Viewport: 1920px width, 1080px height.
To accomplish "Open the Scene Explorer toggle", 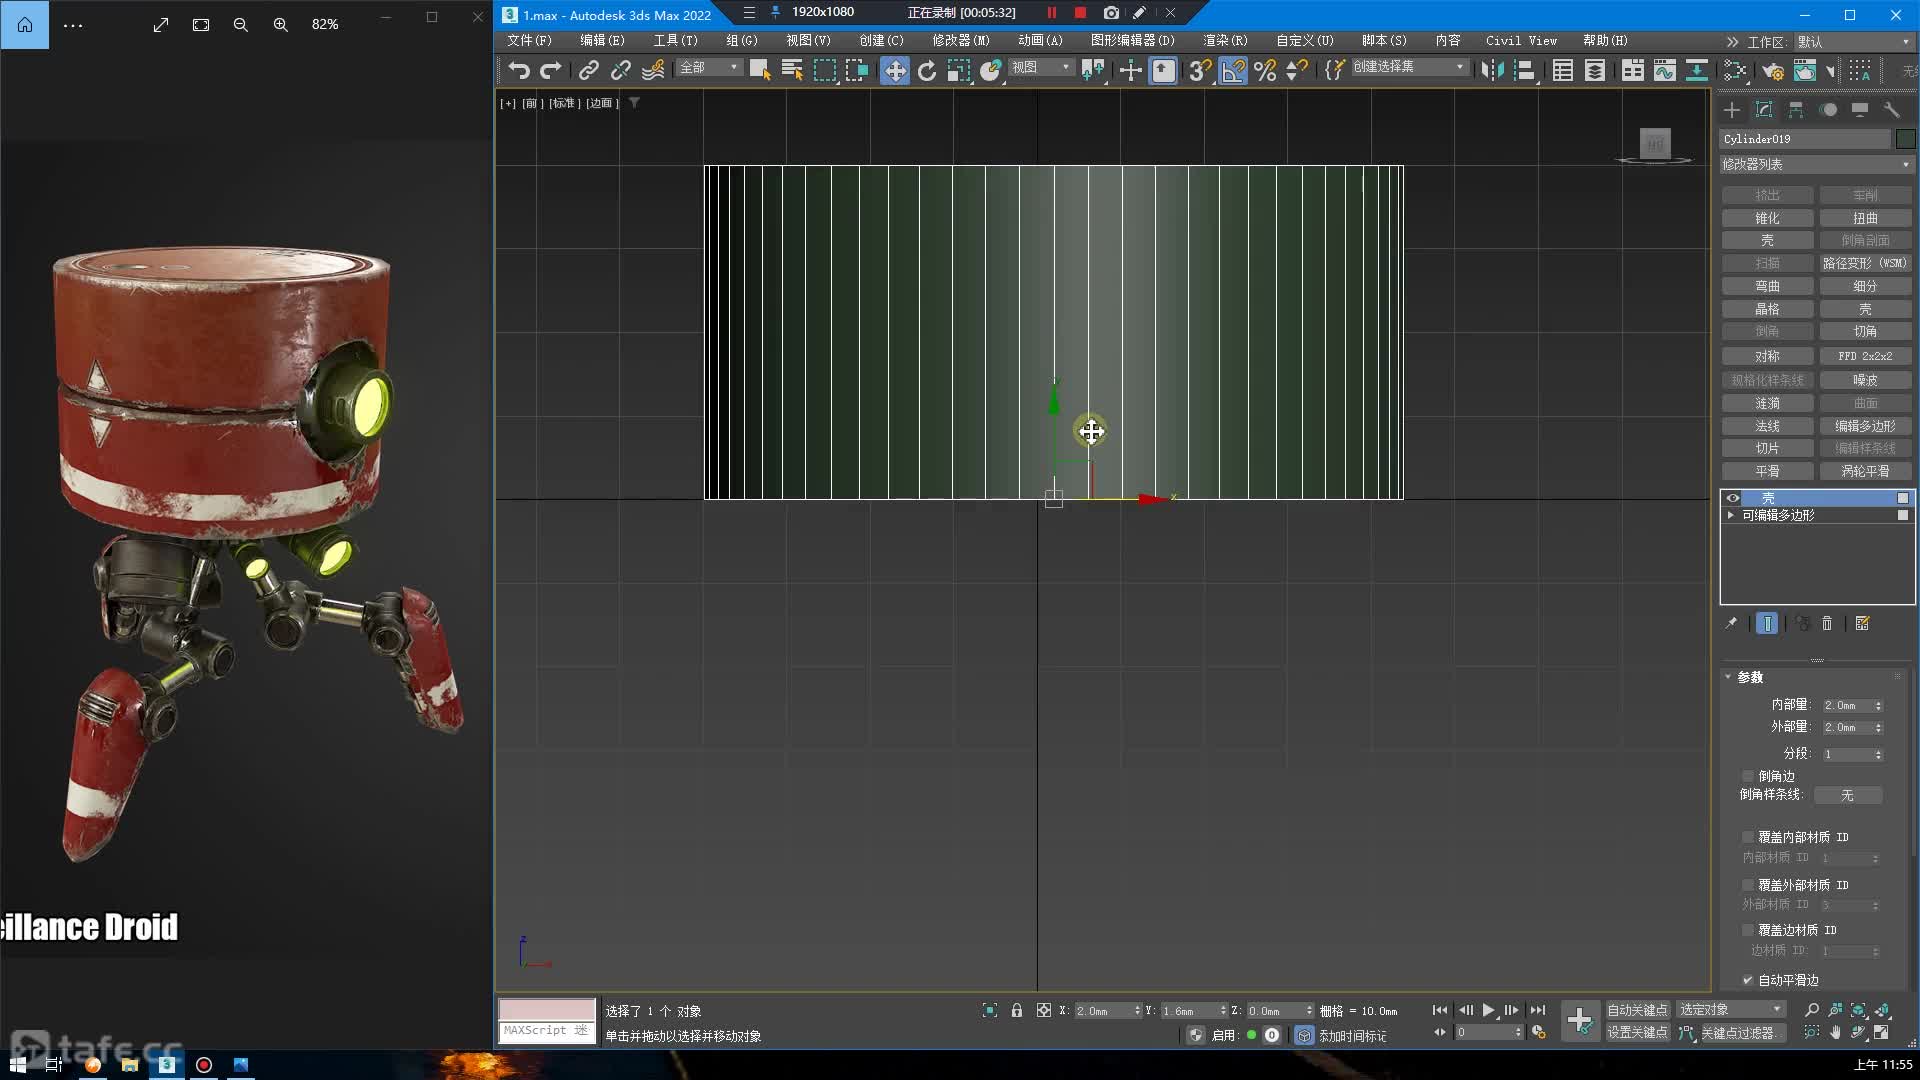I will (x=1563, y=70).
